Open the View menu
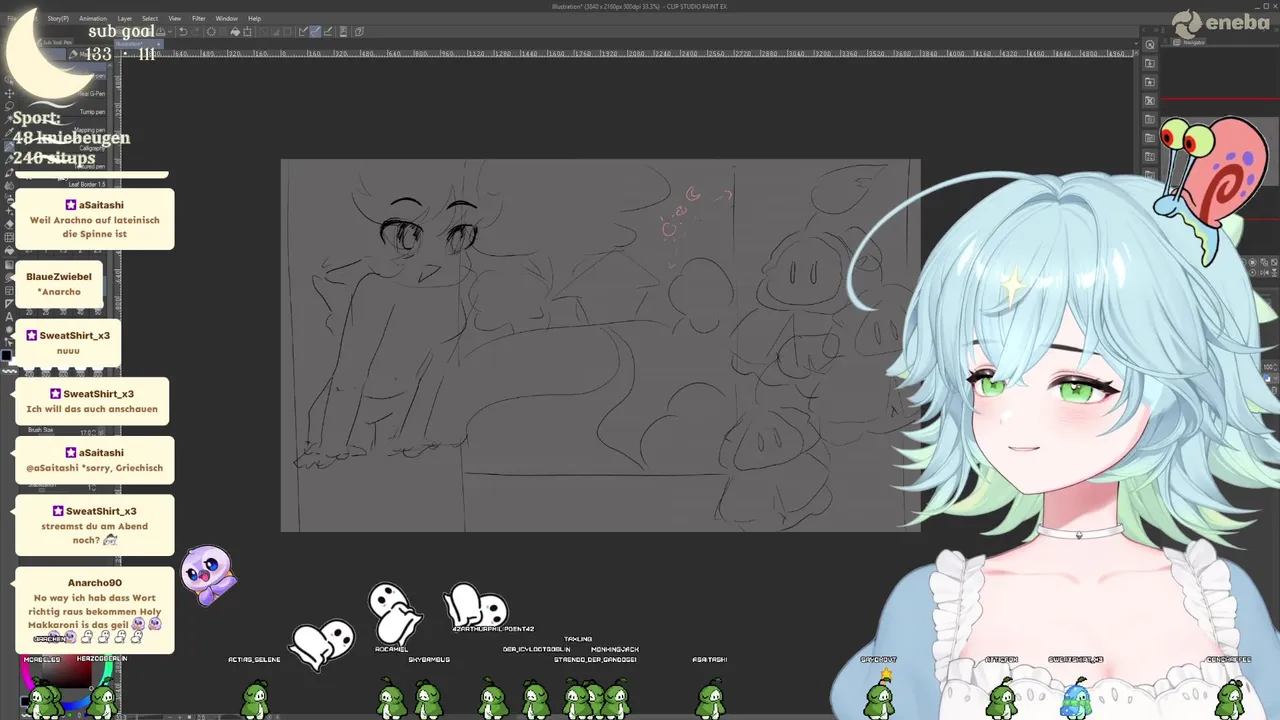 [x=175, y=19]
